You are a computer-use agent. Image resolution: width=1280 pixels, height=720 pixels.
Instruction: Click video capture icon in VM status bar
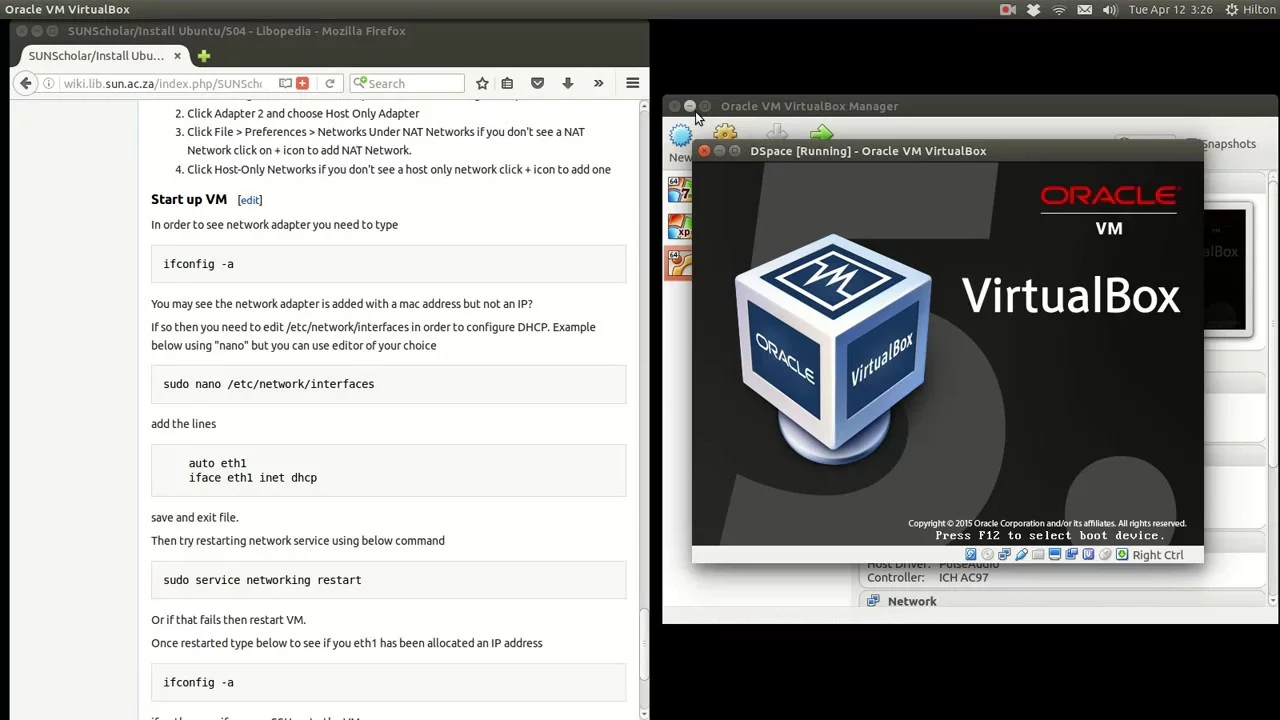[x=1071, y=555]
